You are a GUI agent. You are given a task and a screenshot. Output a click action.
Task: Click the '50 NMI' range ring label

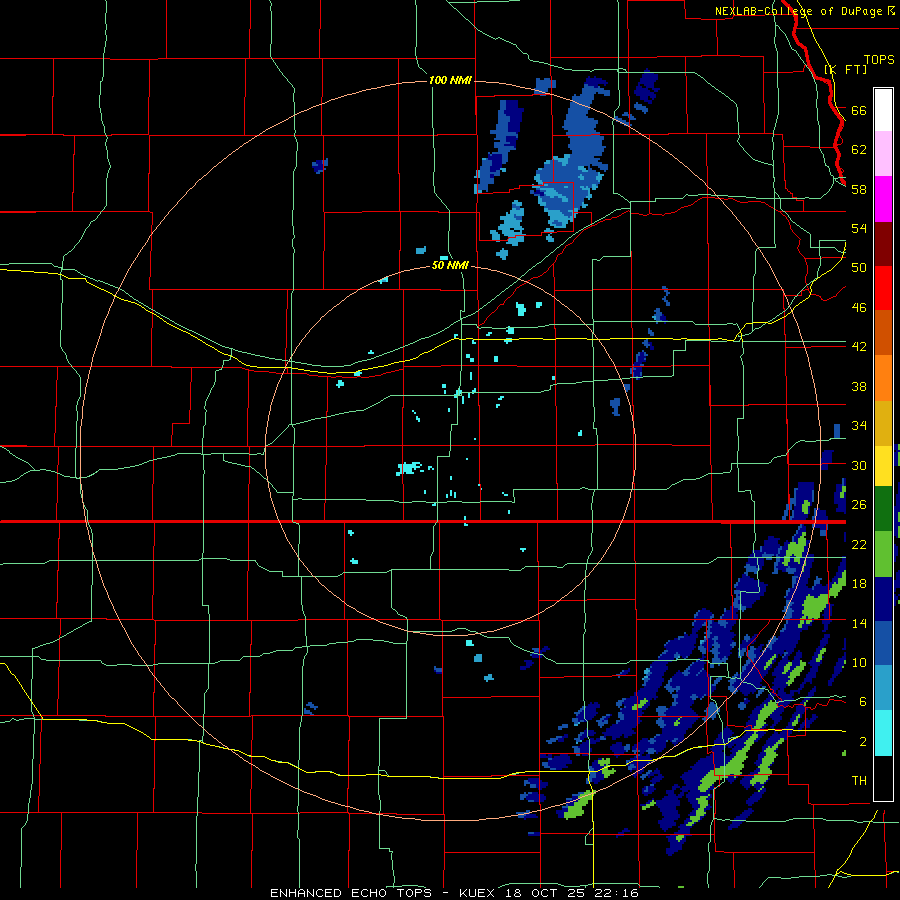coord(450,266)
